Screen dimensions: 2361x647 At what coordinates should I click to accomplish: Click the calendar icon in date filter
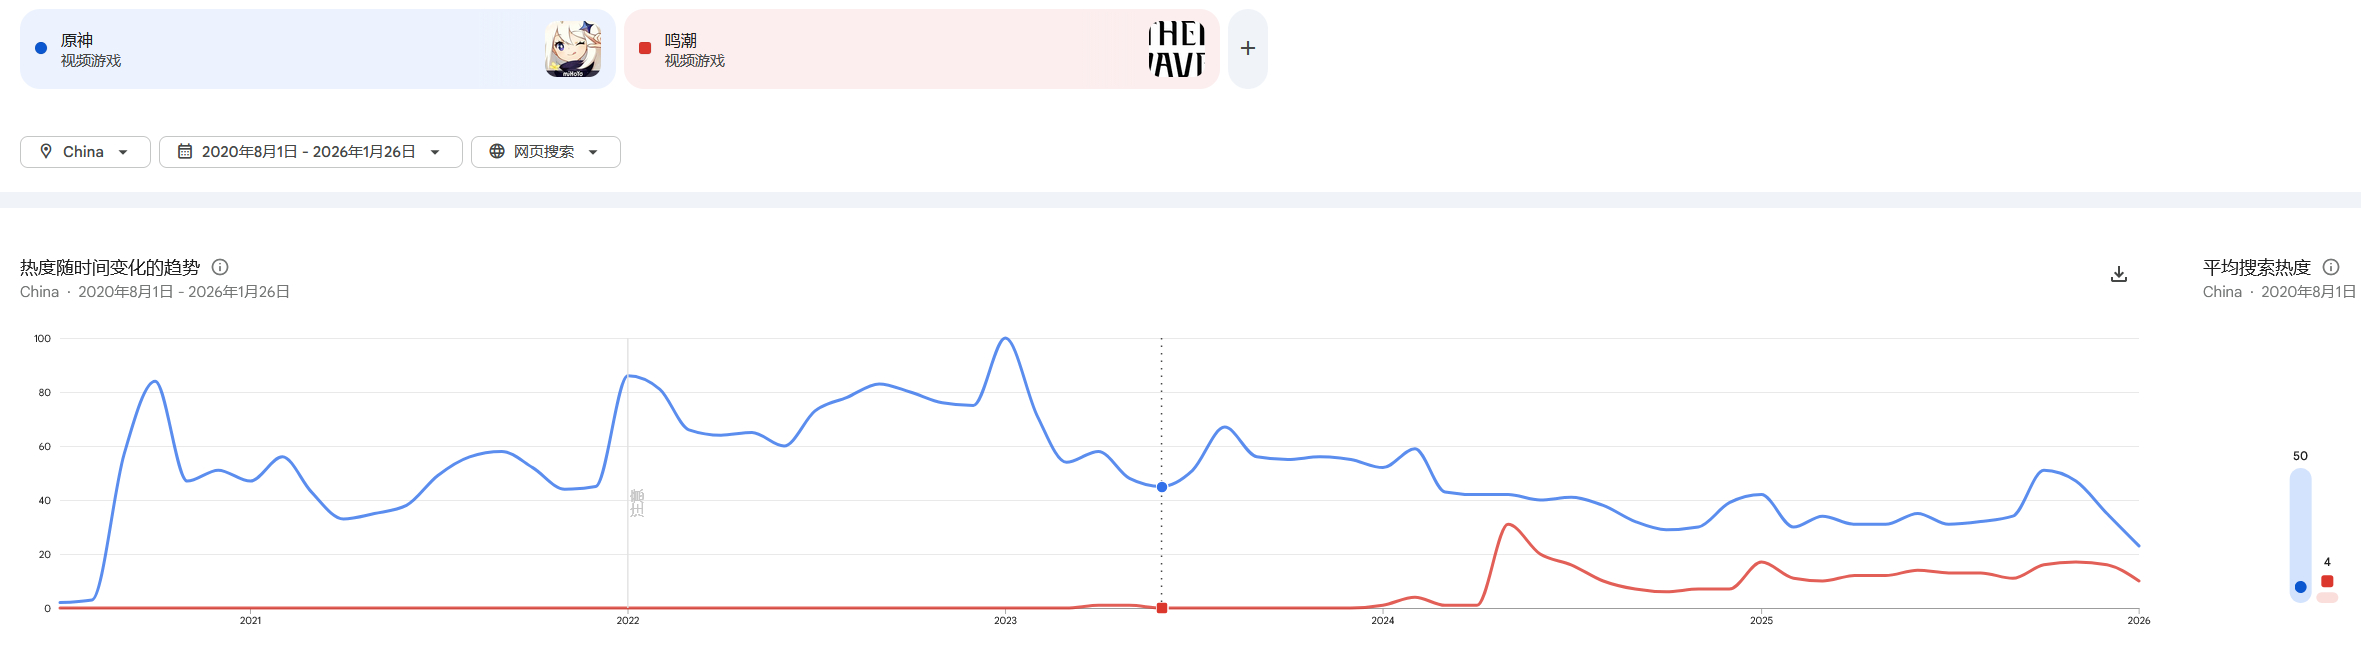pyautogui.click(x=185, y=151)
